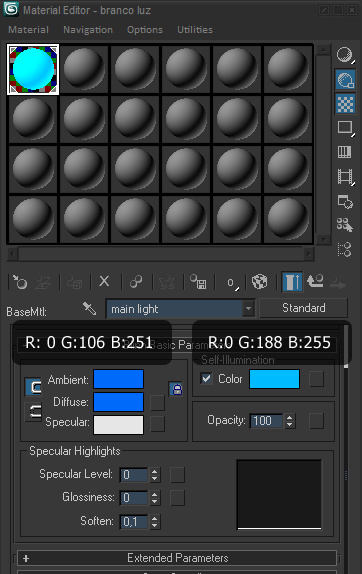Screen dimensions: 362x574
Task: Click the Self-Illumination cyan color swatch
Action: (274, 379)
